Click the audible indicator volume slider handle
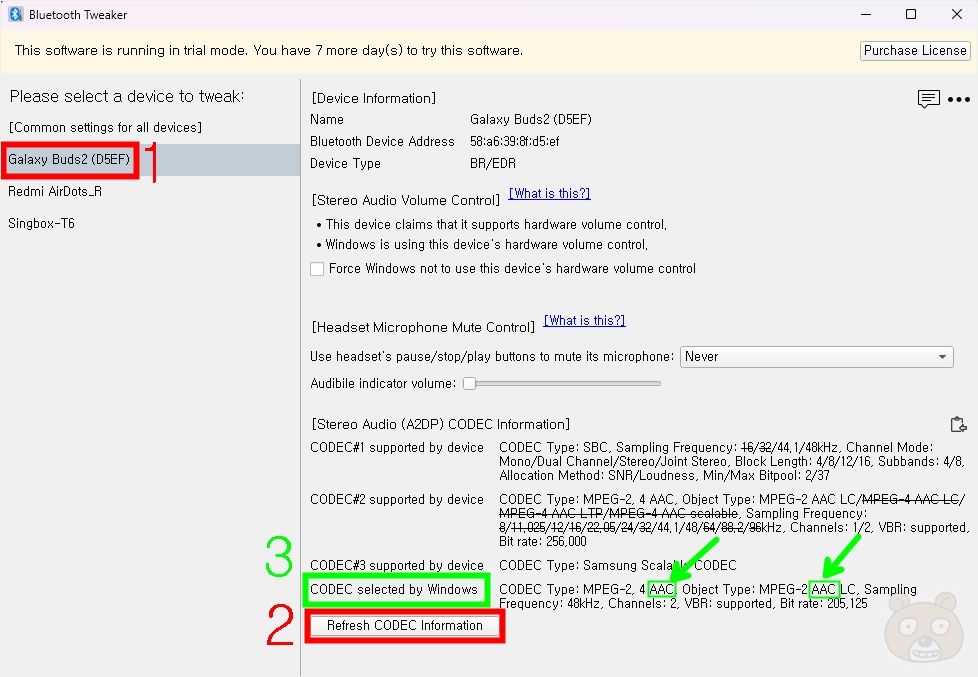 [470, 384]
